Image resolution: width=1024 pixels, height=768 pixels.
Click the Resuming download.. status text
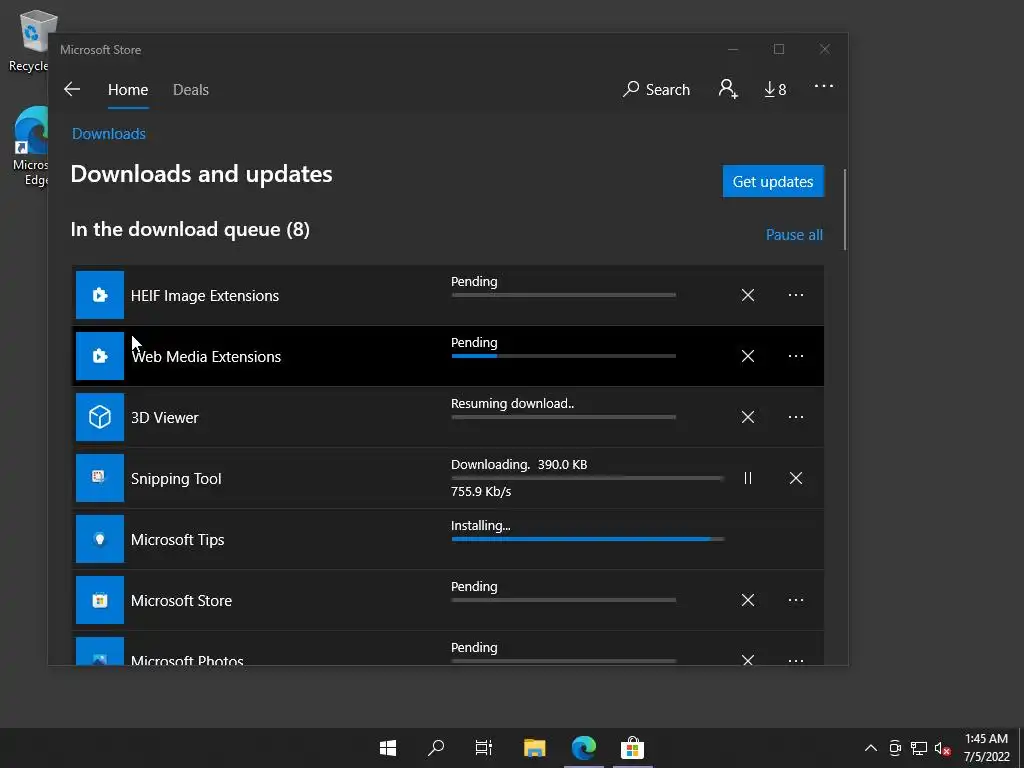pos(513,404)
